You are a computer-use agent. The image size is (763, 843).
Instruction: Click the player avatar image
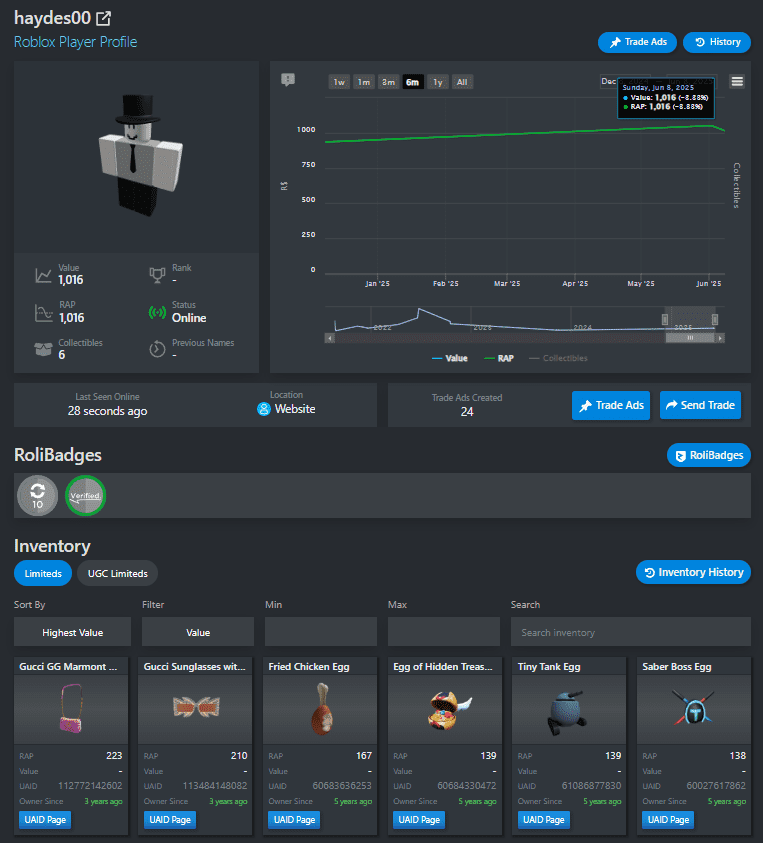point(140,156)
